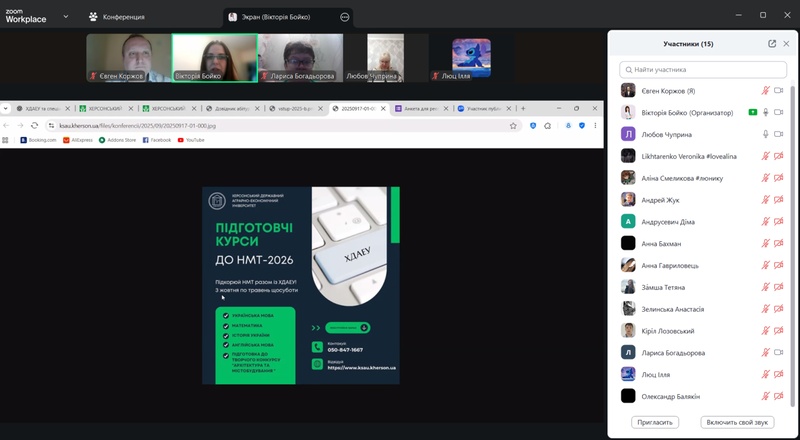Click the more options icon beside Экран (Вікторія Бойко)
800x440 pixels.
345,17
